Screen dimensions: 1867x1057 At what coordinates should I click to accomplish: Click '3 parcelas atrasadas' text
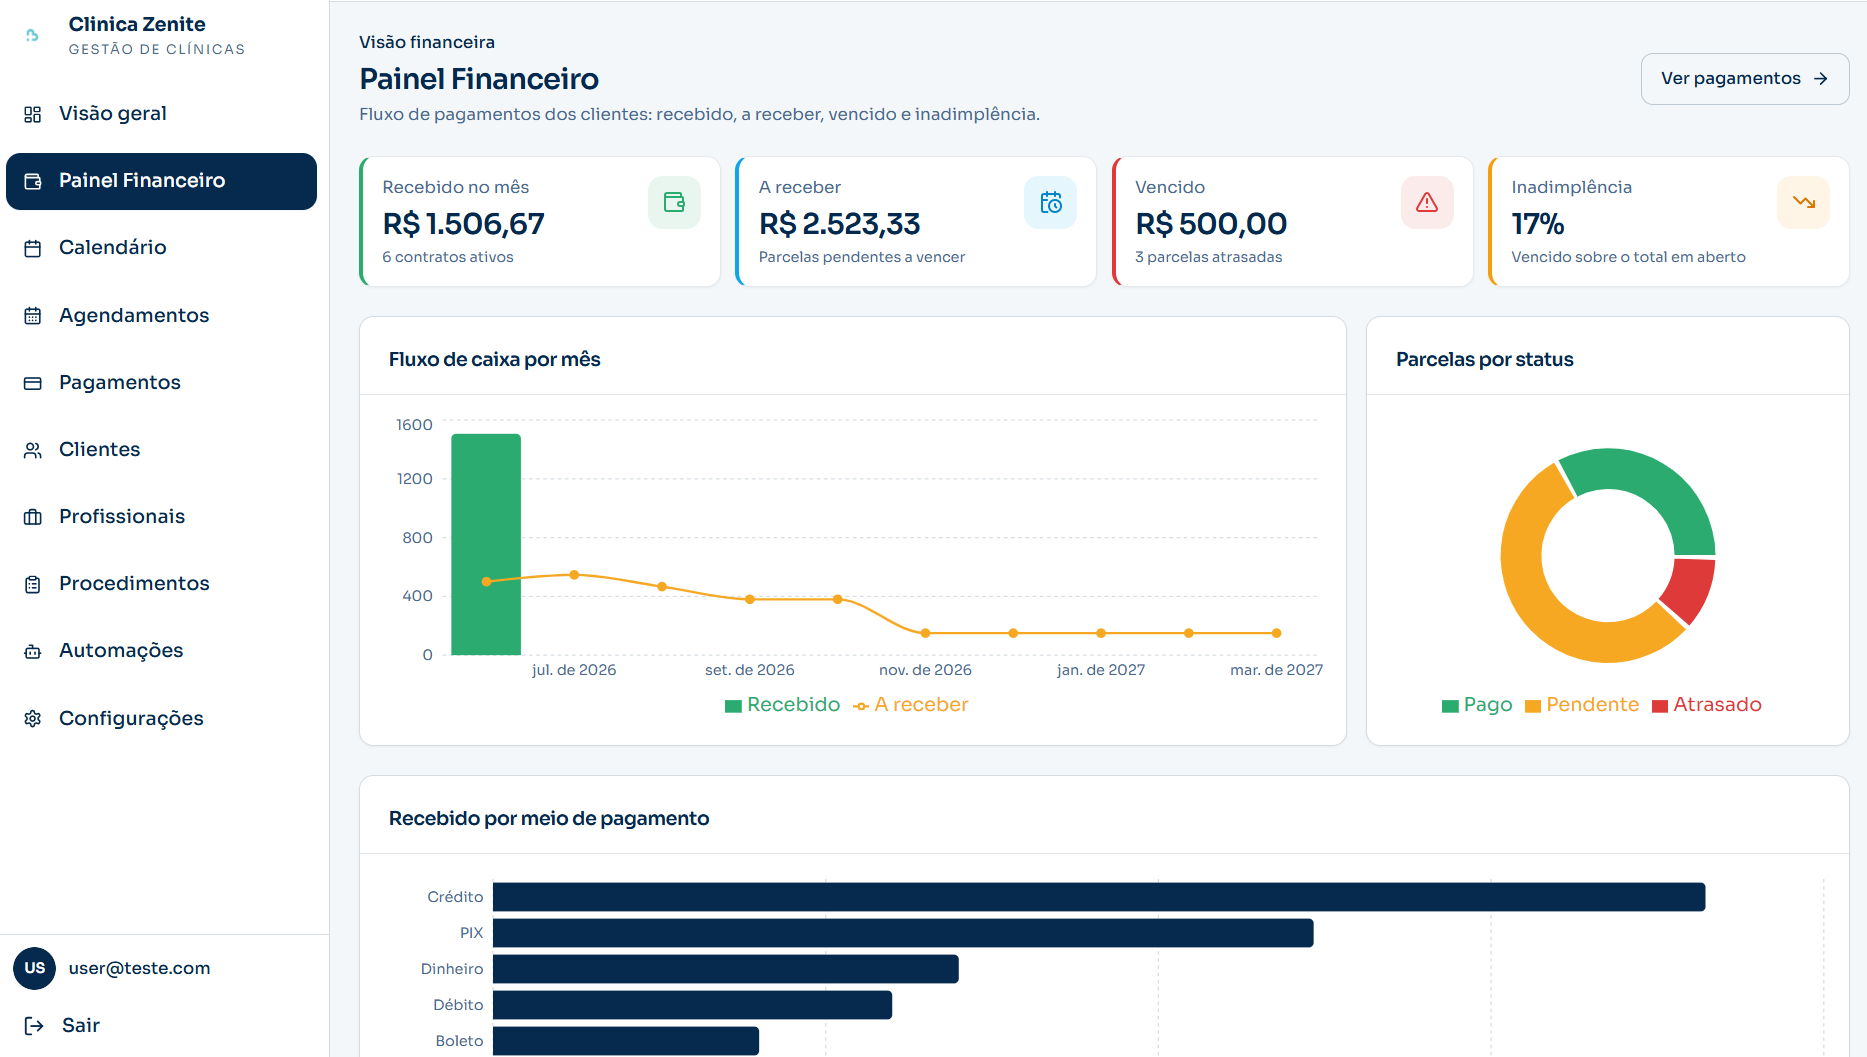pos(1209,257)
